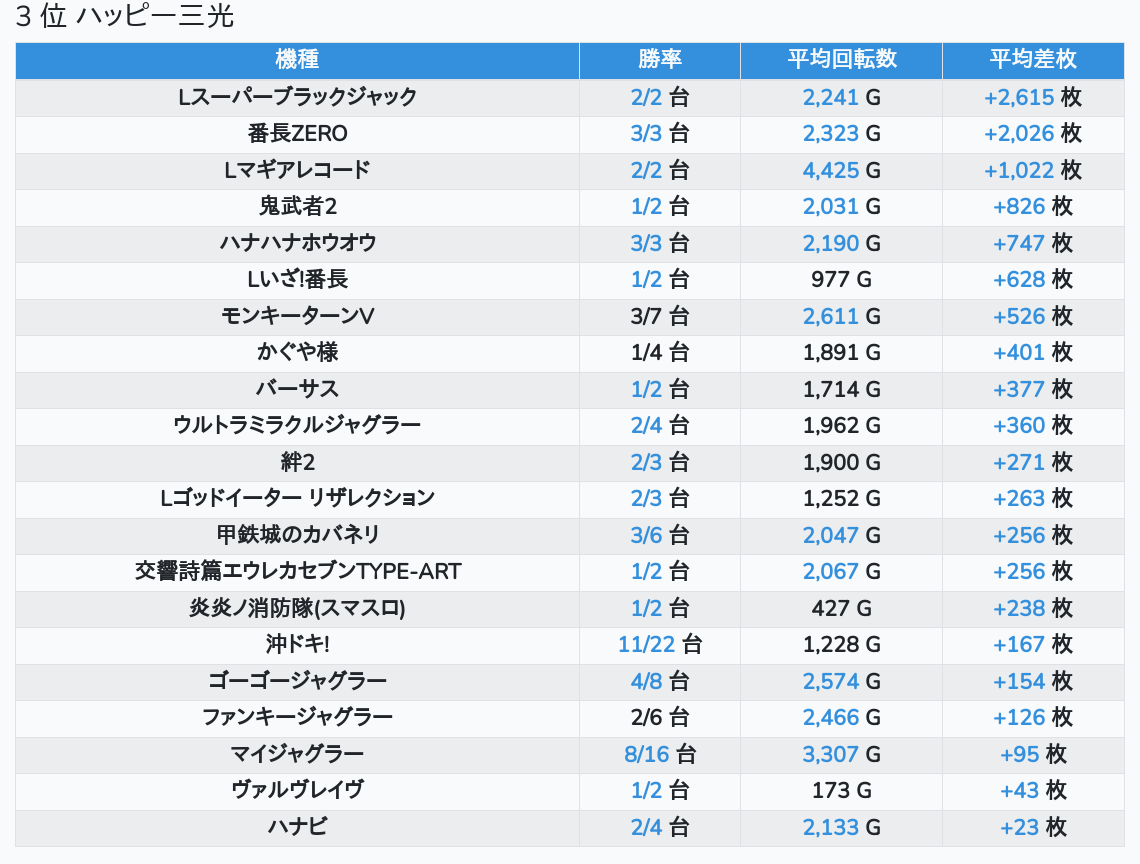Click the +23 枚 difference value
Viewport: 1140px width, 864px height.
coord(1032,828)
